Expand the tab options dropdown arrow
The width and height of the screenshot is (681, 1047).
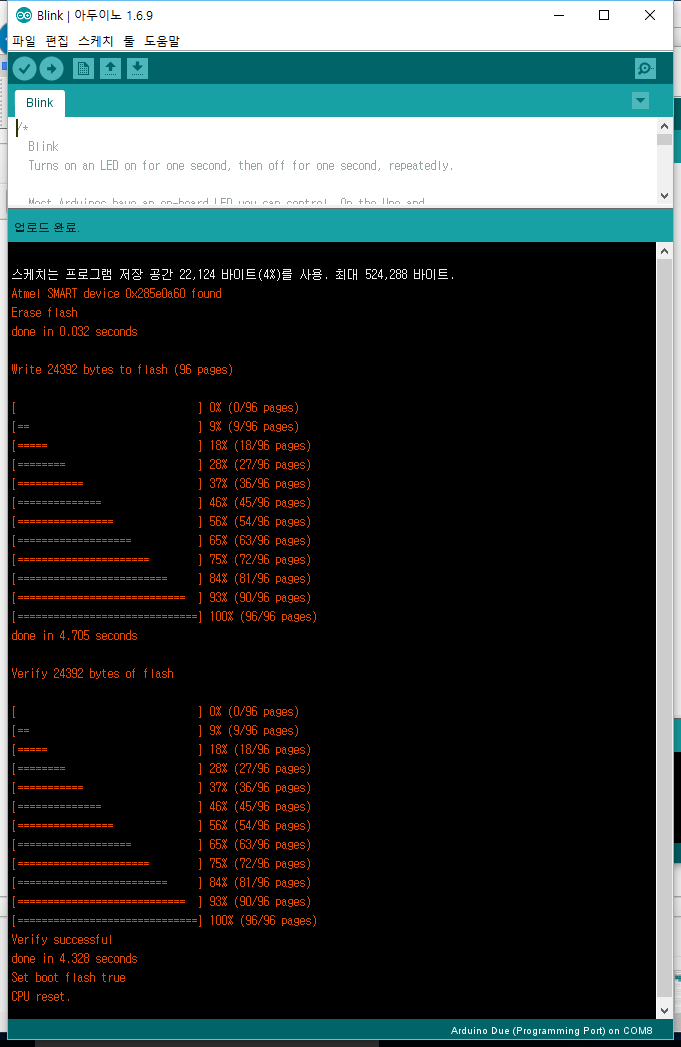pyautogui.click(x=640, y=101)
